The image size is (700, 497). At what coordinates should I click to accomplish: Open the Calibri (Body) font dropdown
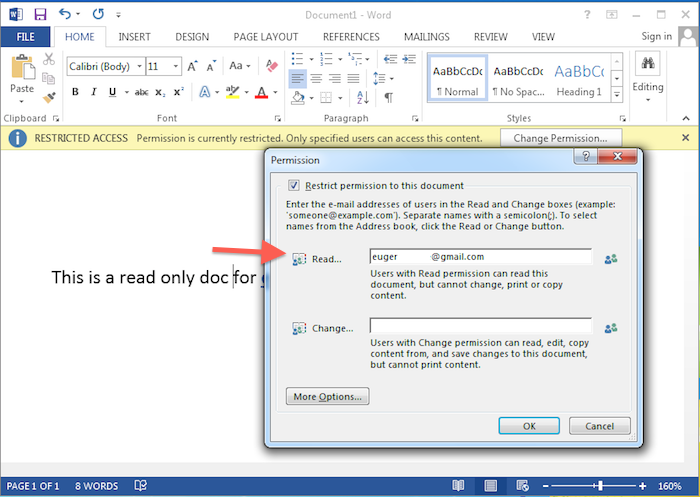click(x=140, y=67)
